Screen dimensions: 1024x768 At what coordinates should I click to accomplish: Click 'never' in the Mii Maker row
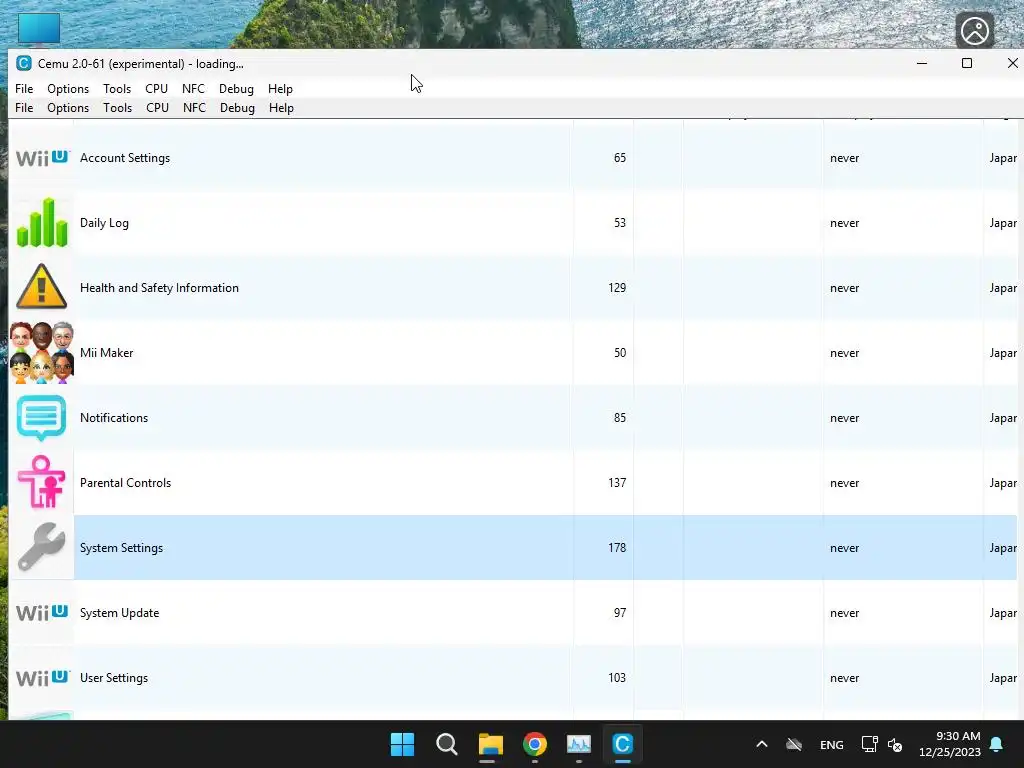[844, 353]
